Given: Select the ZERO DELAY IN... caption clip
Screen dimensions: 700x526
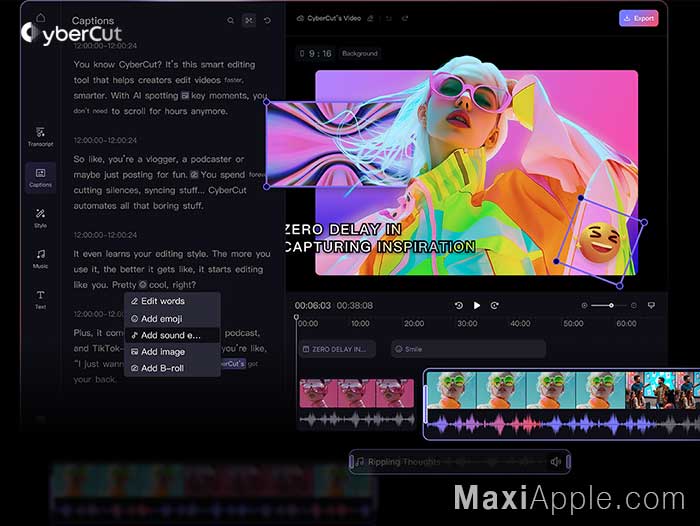Looking at the screenshot, I should 337,349.
